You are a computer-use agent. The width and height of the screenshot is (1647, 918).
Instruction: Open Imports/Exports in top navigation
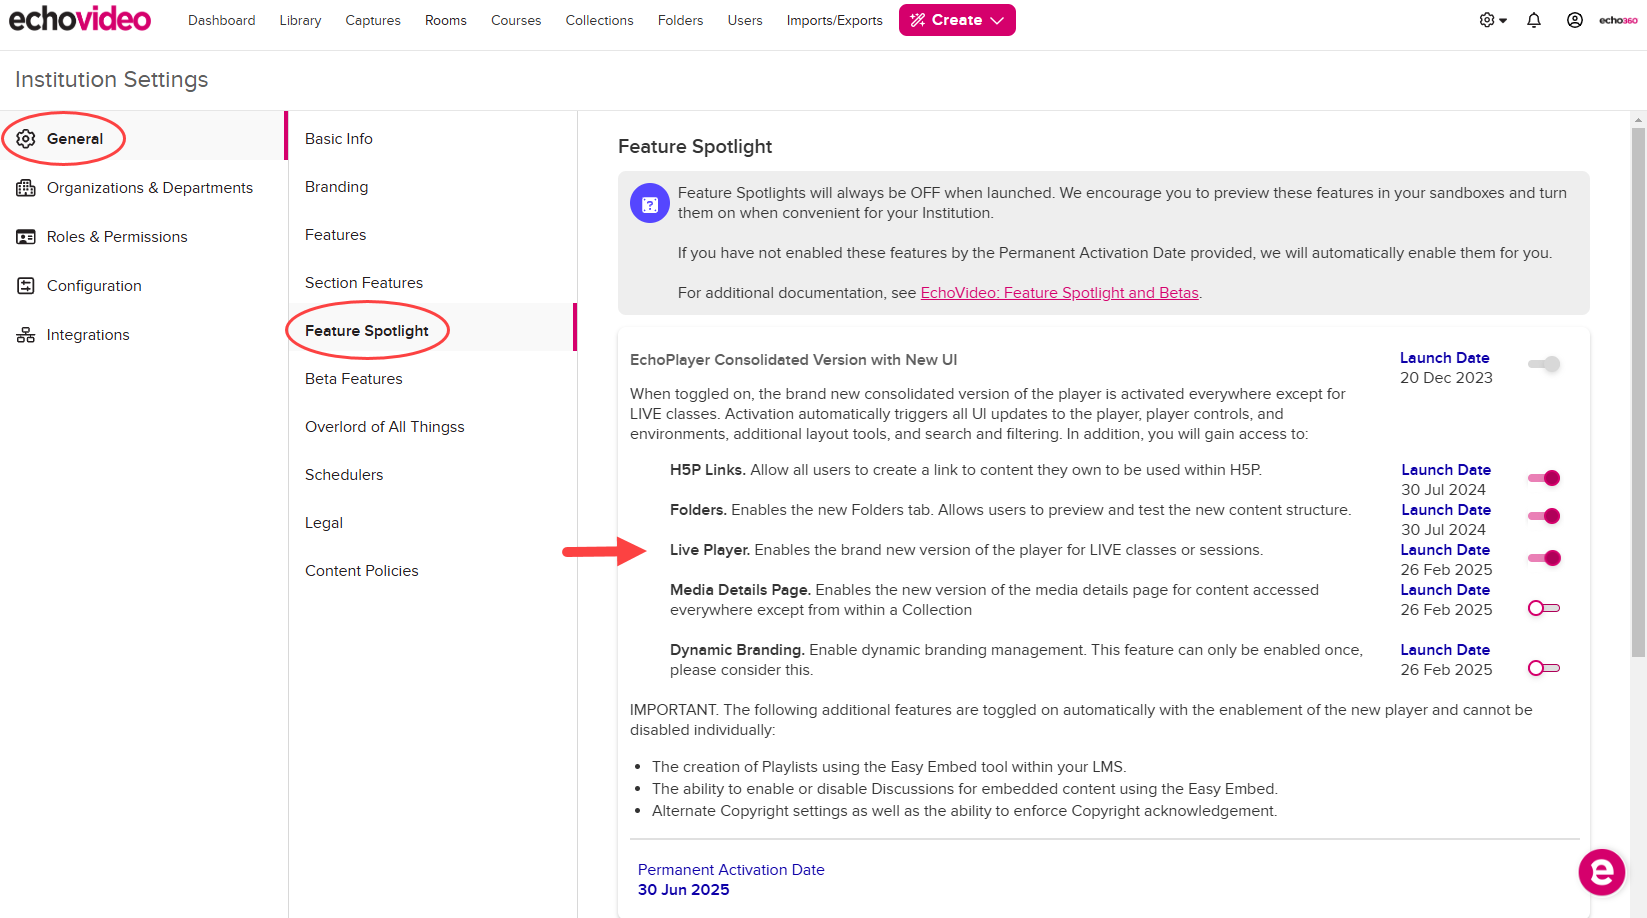coord(835,20)
